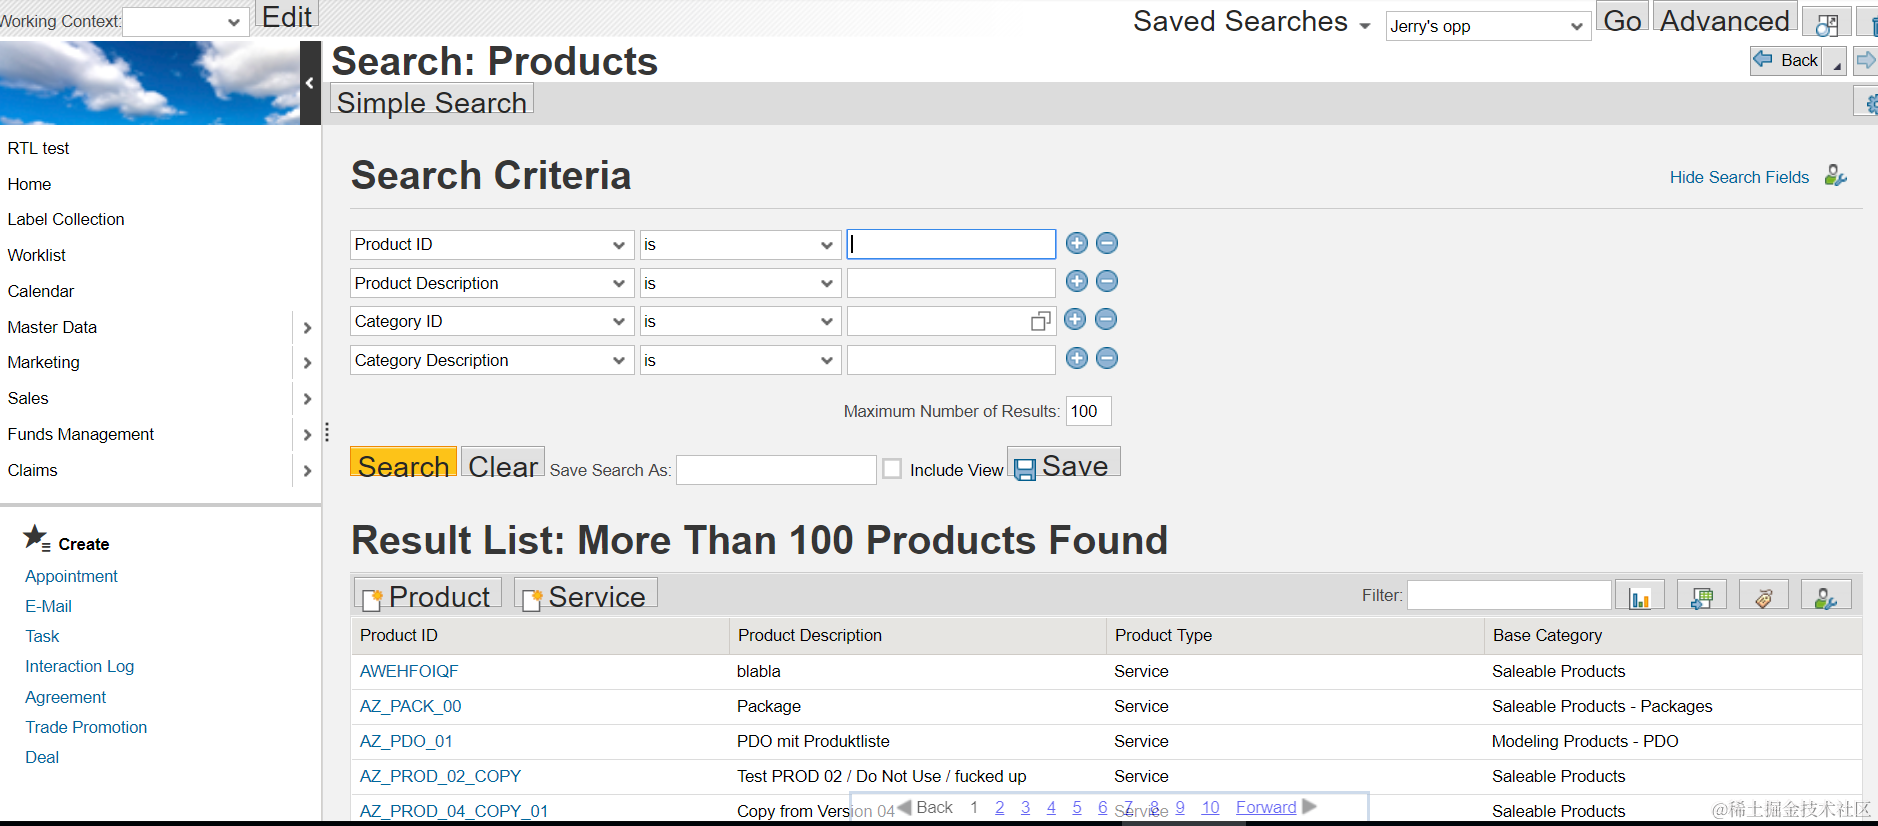This screenshot has width=1878, height=826.
Task: Add a criteria row after Product ID
Action: 1076,243
